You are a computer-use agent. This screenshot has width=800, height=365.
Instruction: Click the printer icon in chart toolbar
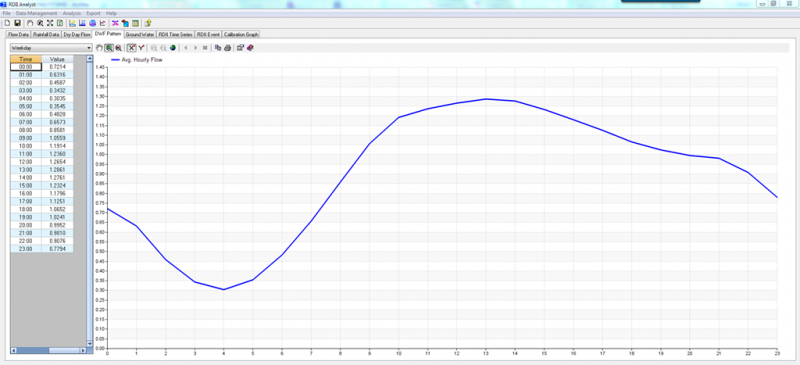coord(228,48)
